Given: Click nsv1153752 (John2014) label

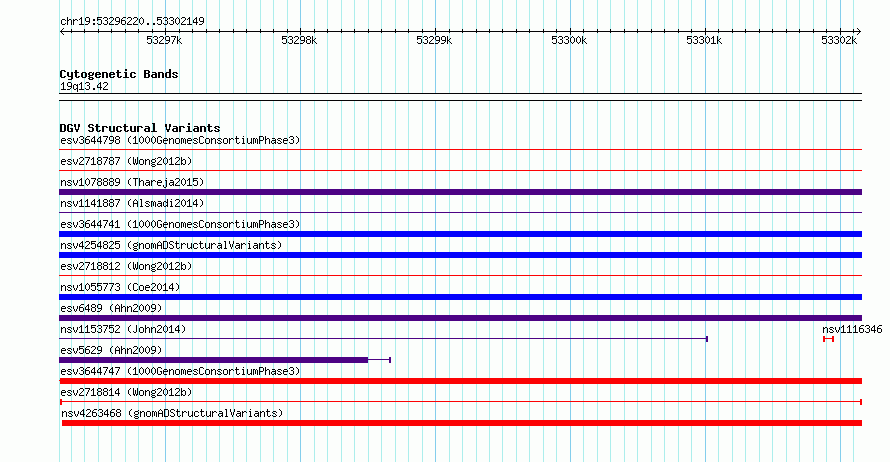Looking at the screenshot, I should 123,329.
